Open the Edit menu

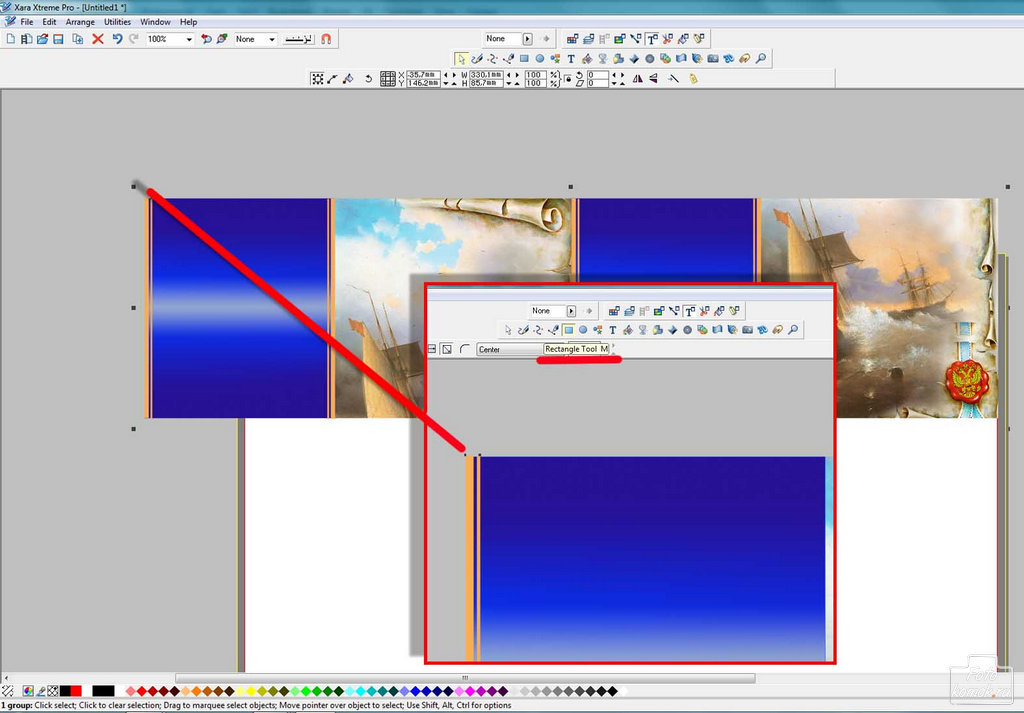pos(50,22)
